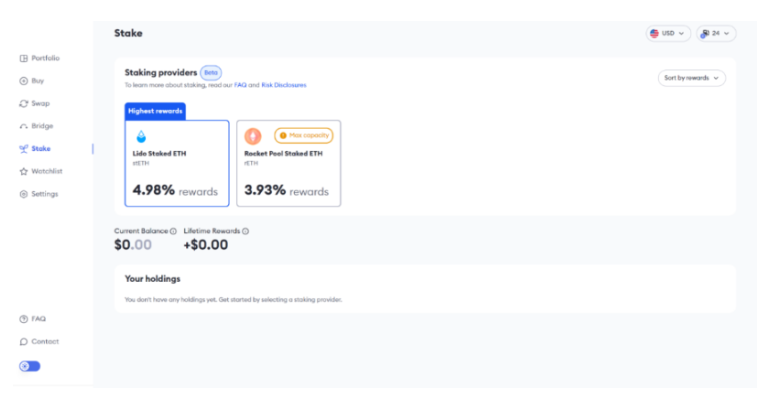Click the Watchlist star icon
The image size is (771, 398).
point(24,171)
